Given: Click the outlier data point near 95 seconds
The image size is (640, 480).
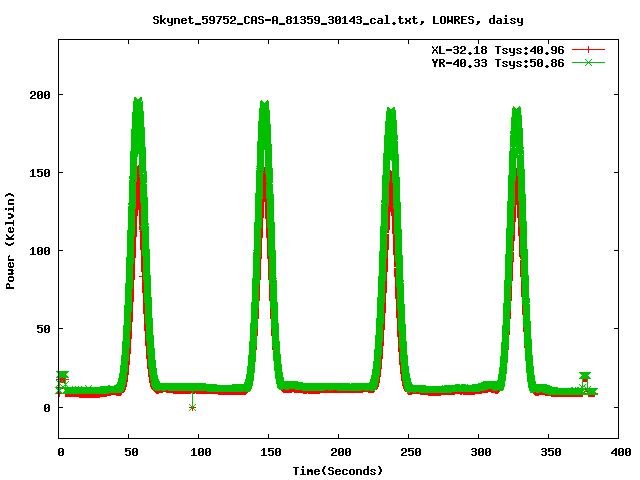Looking at the screenshot, I should tap(192, 407).
